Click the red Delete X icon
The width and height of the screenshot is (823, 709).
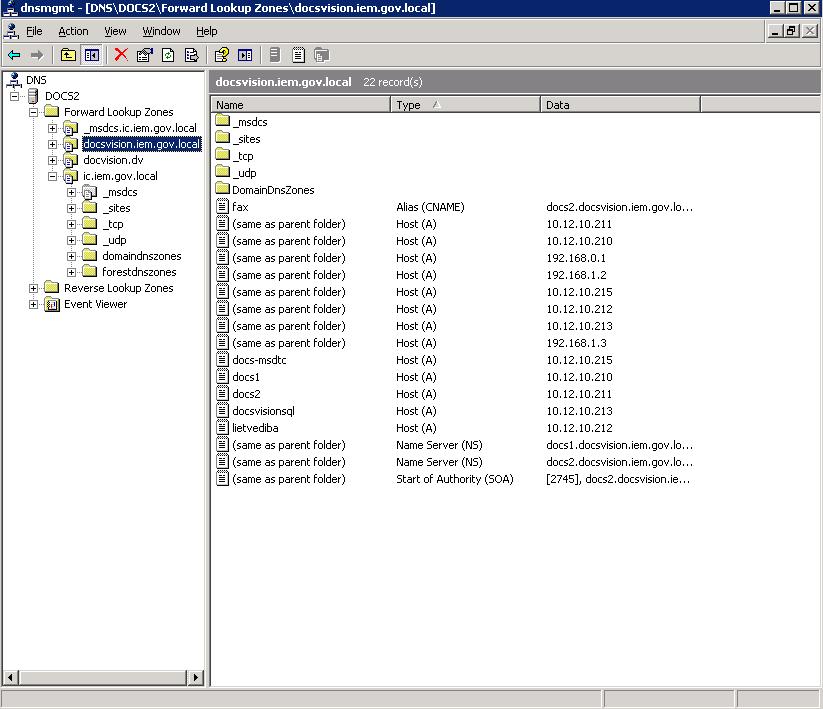point(121,55)
